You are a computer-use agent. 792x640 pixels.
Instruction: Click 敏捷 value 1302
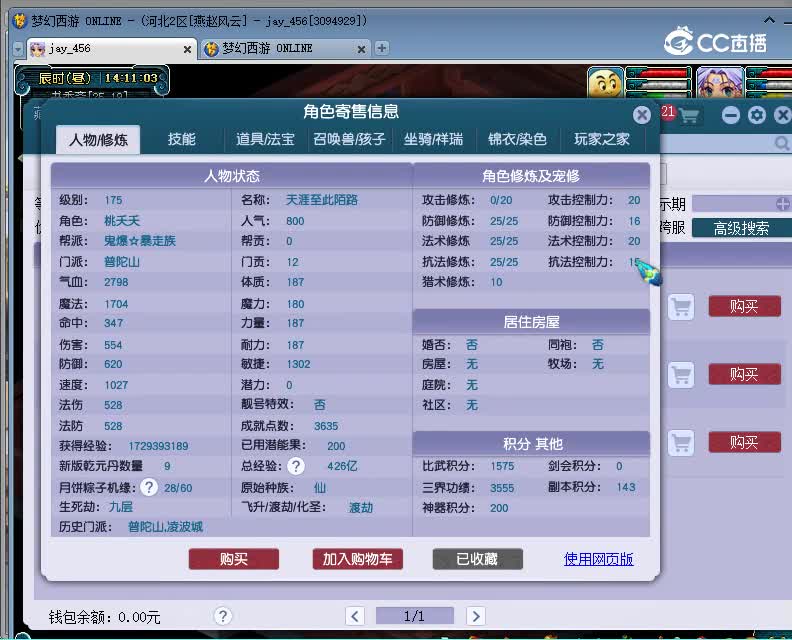299,364
